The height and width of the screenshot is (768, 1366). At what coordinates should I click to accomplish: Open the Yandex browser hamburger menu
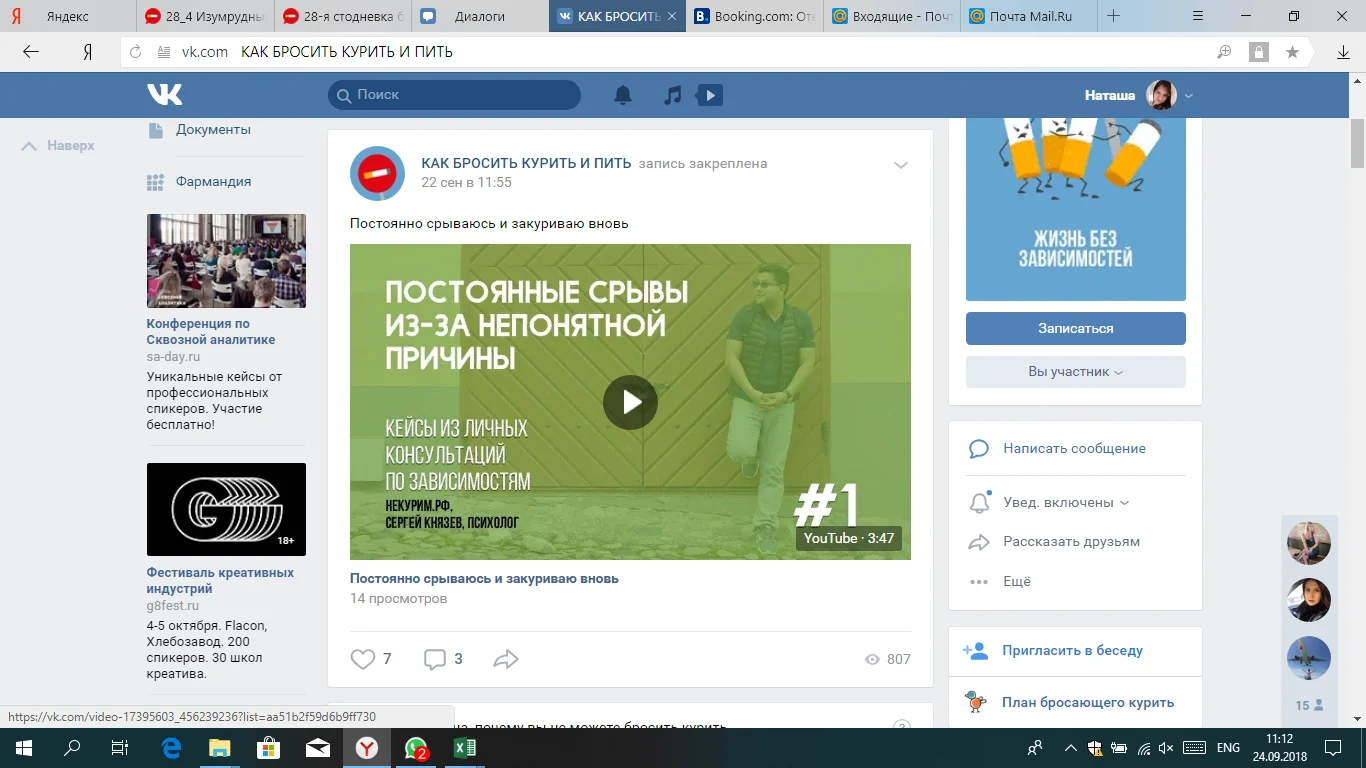pyautogui.click(x=1199, y=16)
